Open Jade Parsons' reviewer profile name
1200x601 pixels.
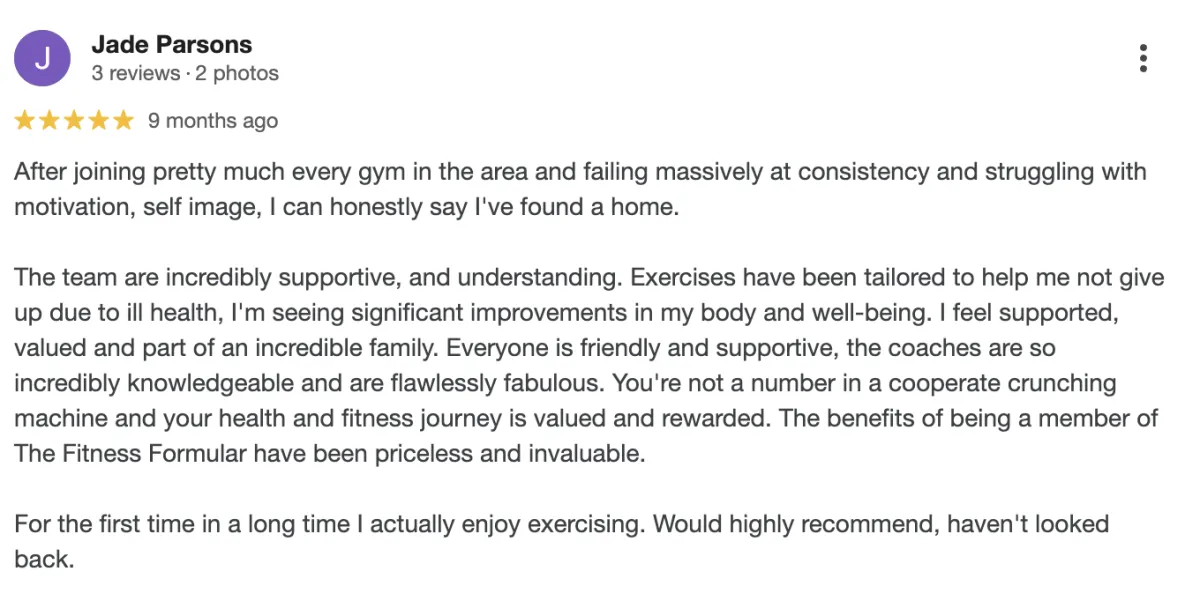point(171,45)
